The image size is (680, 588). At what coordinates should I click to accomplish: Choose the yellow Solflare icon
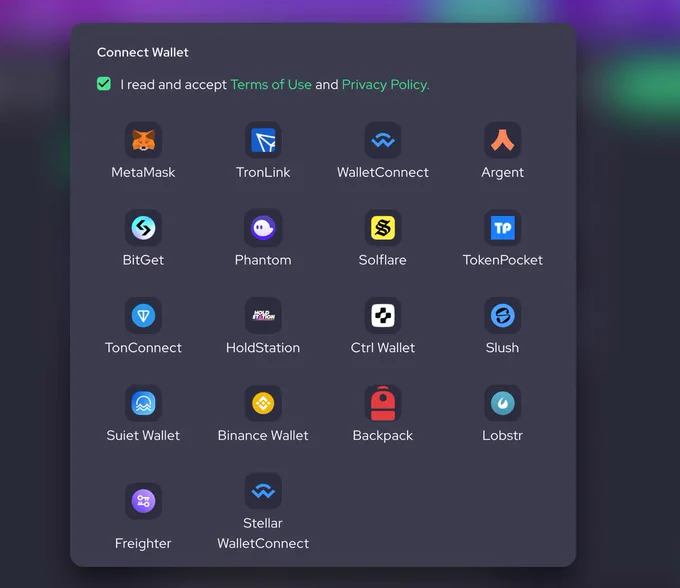pyautogui.click(x=383, y=228)
